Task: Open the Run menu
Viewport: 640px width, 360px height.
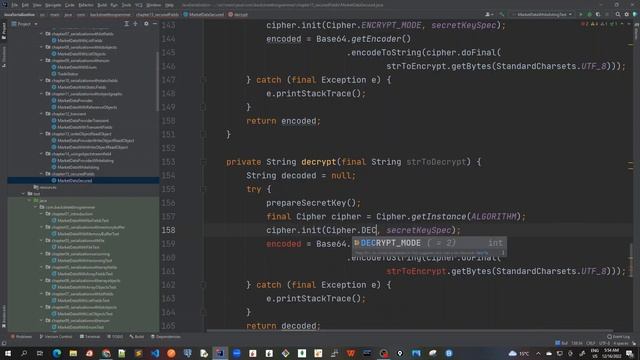Action: (114, 5)
